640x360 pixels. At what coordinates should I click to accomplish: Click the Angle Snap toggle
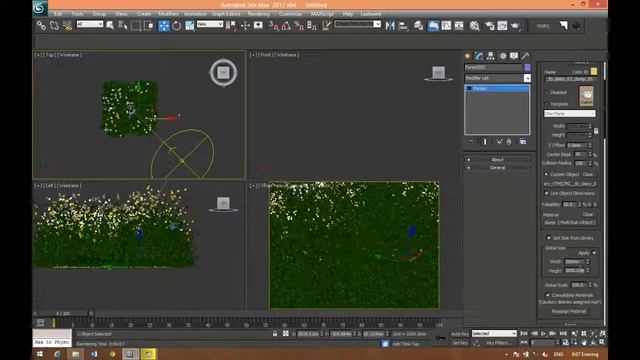(286, 26)
